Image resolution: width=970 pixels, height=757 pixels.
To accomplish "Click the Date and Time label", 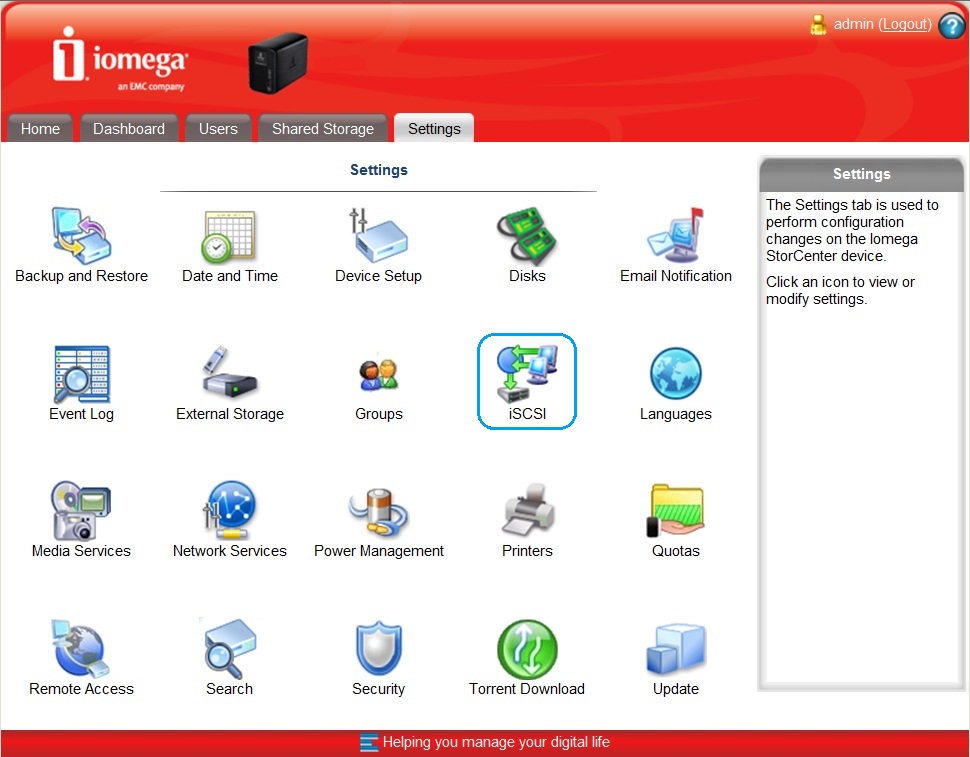I will [x=230, y=276].
